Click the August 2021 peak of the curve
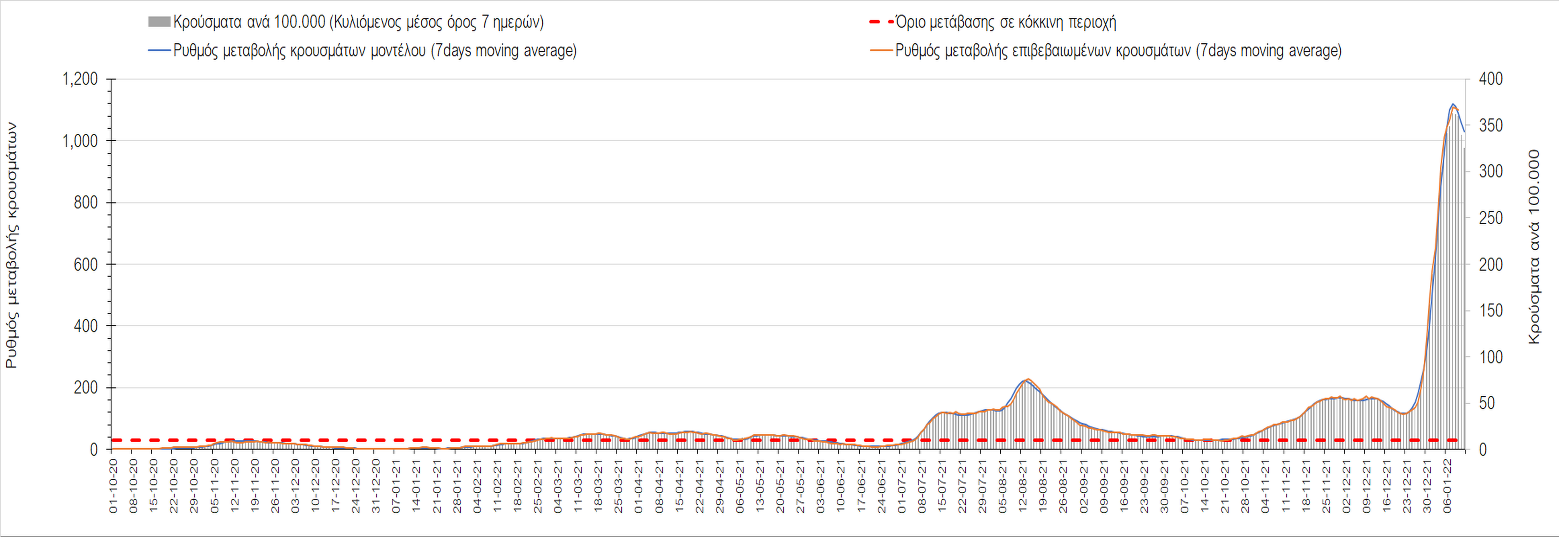 (x=1027, y=379)
